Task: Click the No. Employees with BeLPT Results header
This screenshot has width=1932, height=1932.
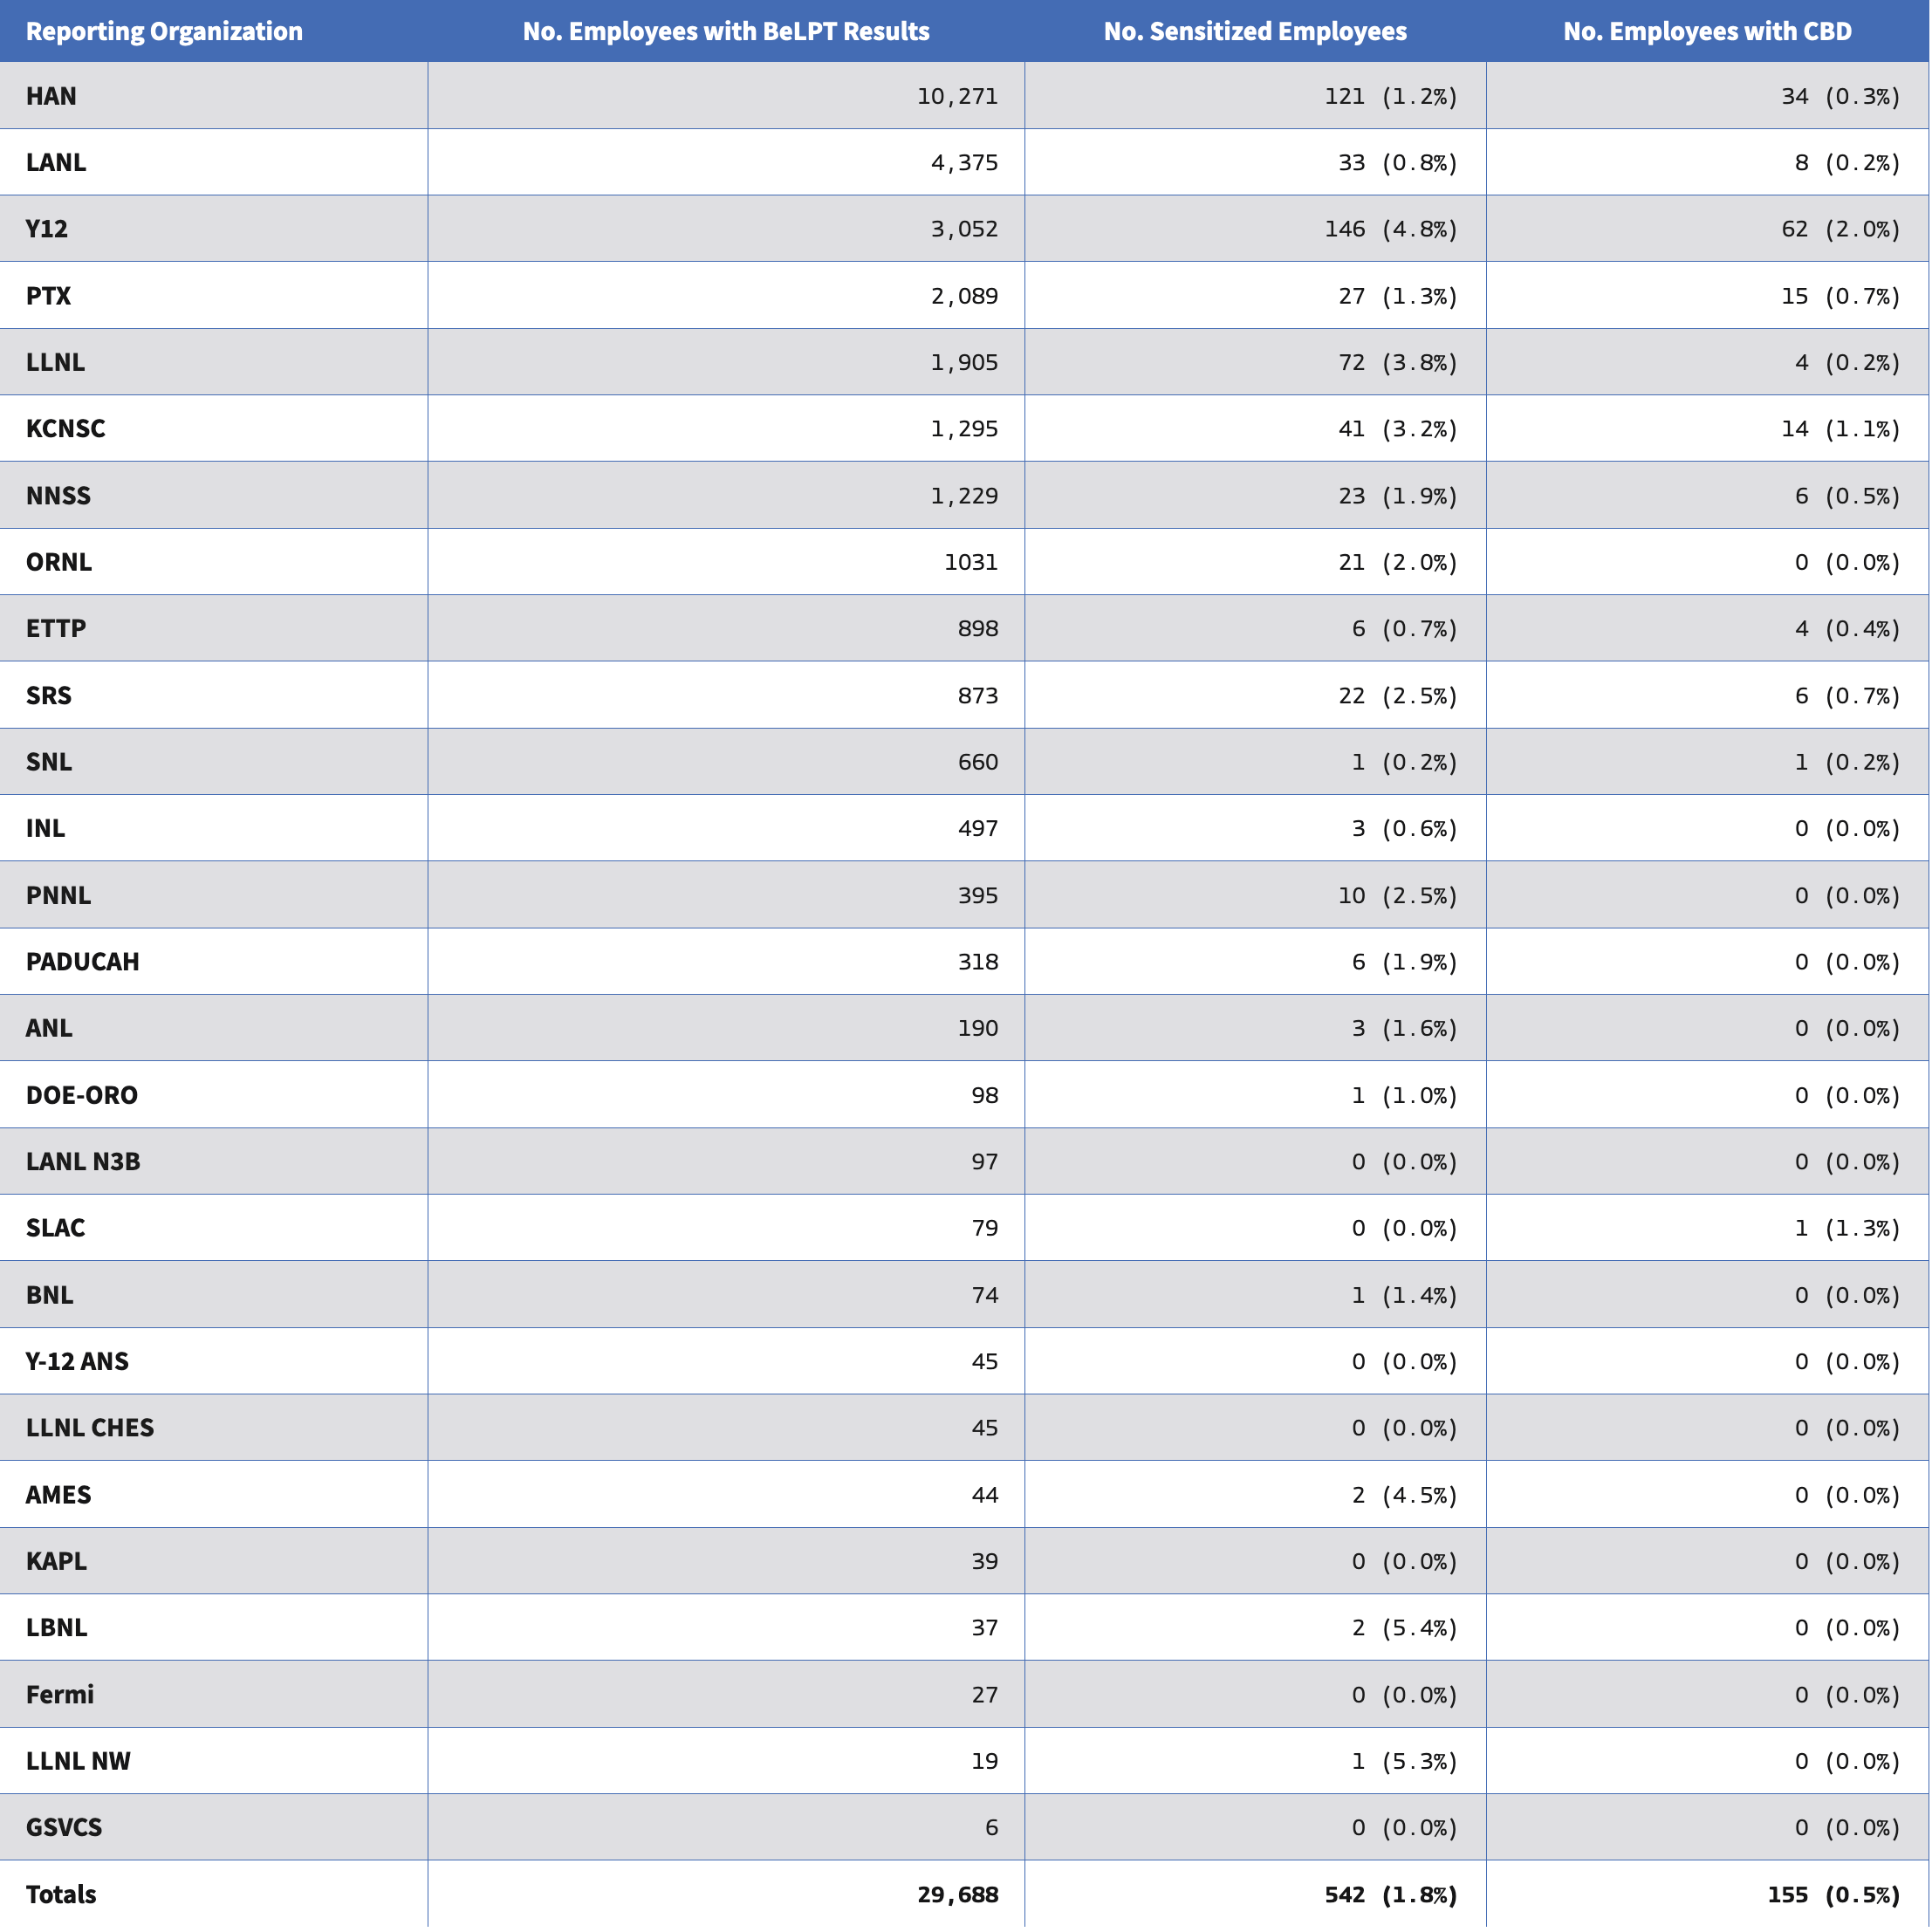Action: pyautogui.click(x=726, y=31)
